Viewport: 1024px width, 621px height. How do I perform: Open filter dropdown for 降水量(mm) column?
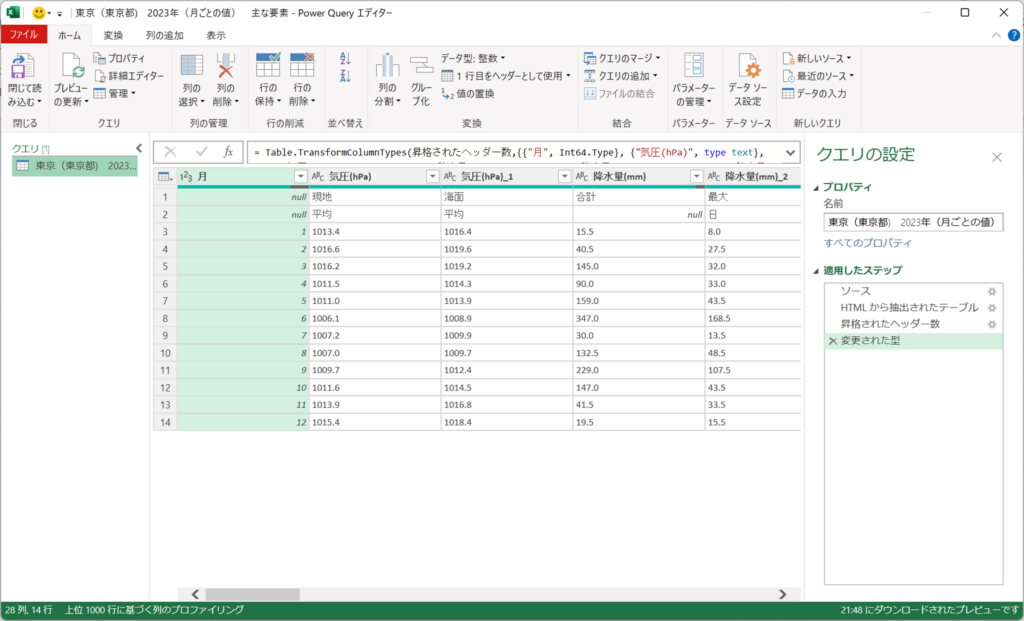(x=696, y=176)
